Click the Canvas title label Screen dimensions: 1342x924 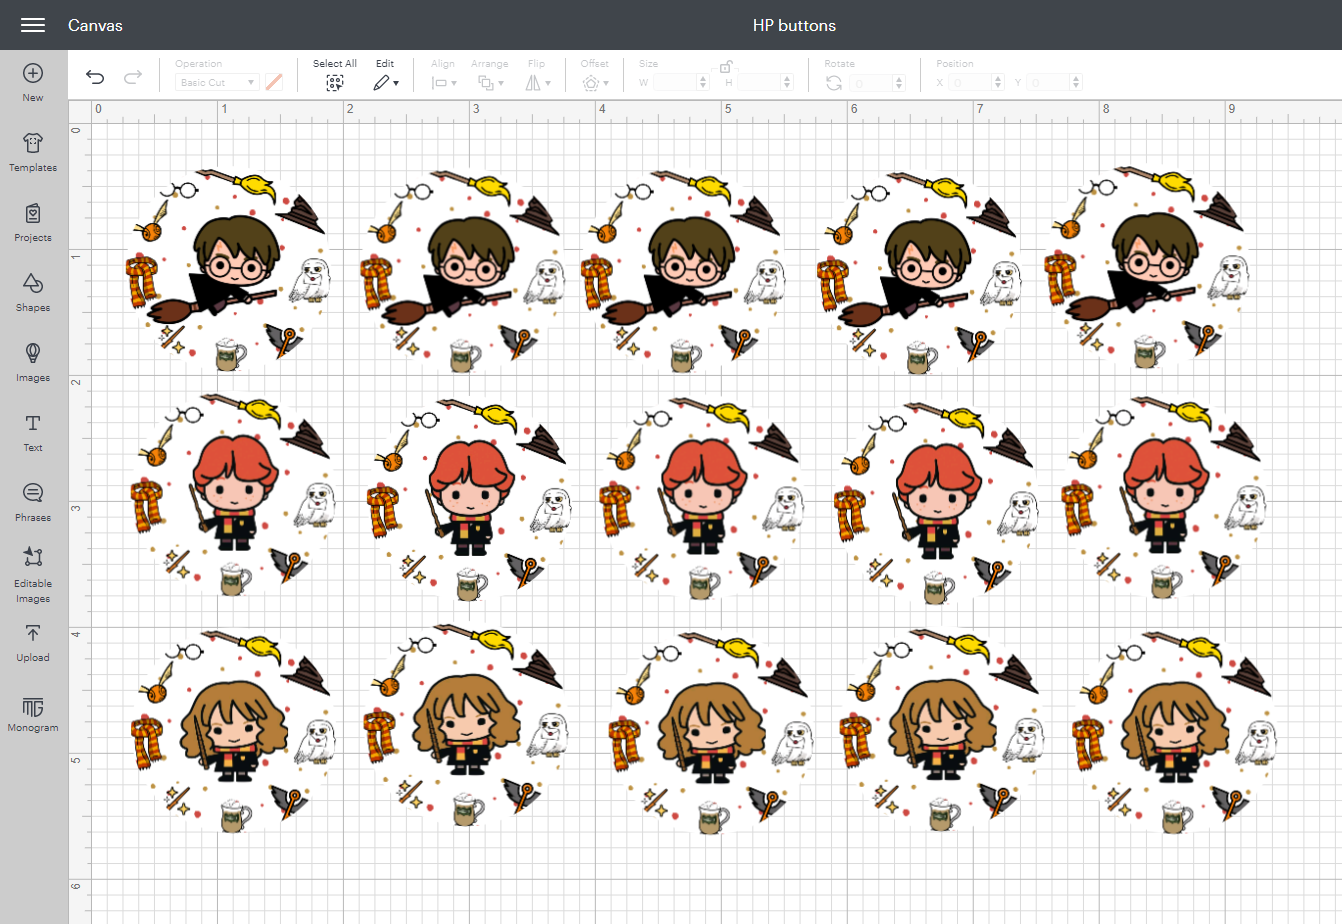pos(95,25)
